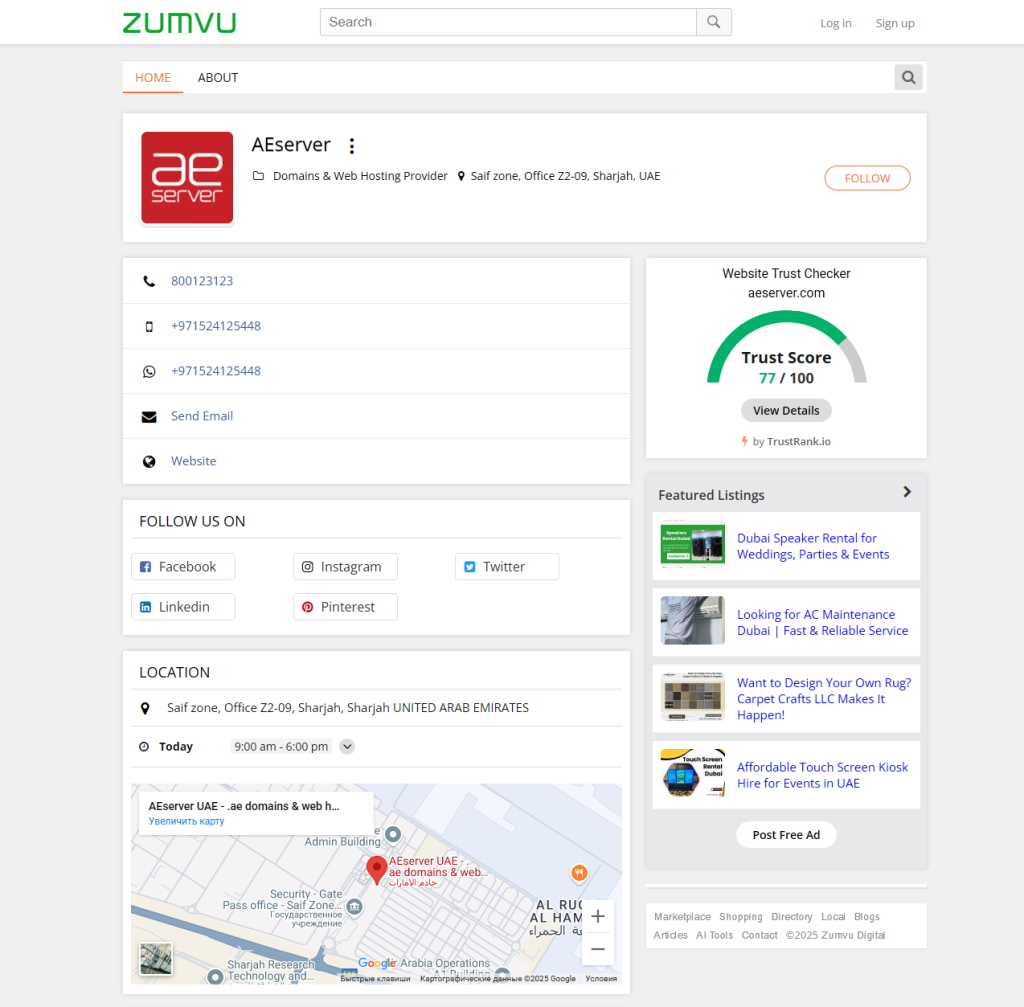The width and height of the screenshot is (1024, 1007).
Task: Switch map to satellite thumbnail view
Action: (156, 959)
